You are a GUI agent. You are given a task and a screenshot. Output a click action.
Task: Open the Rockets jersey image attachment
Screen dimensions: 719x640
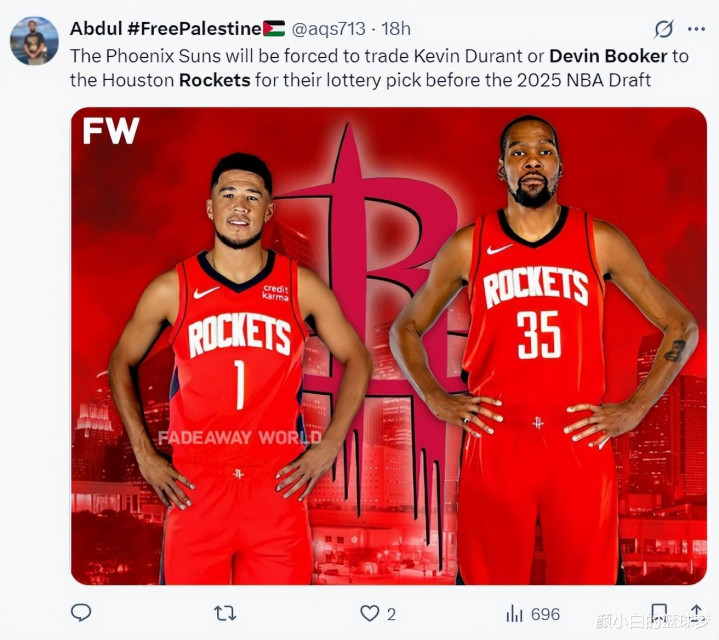[x=389, y=346]
